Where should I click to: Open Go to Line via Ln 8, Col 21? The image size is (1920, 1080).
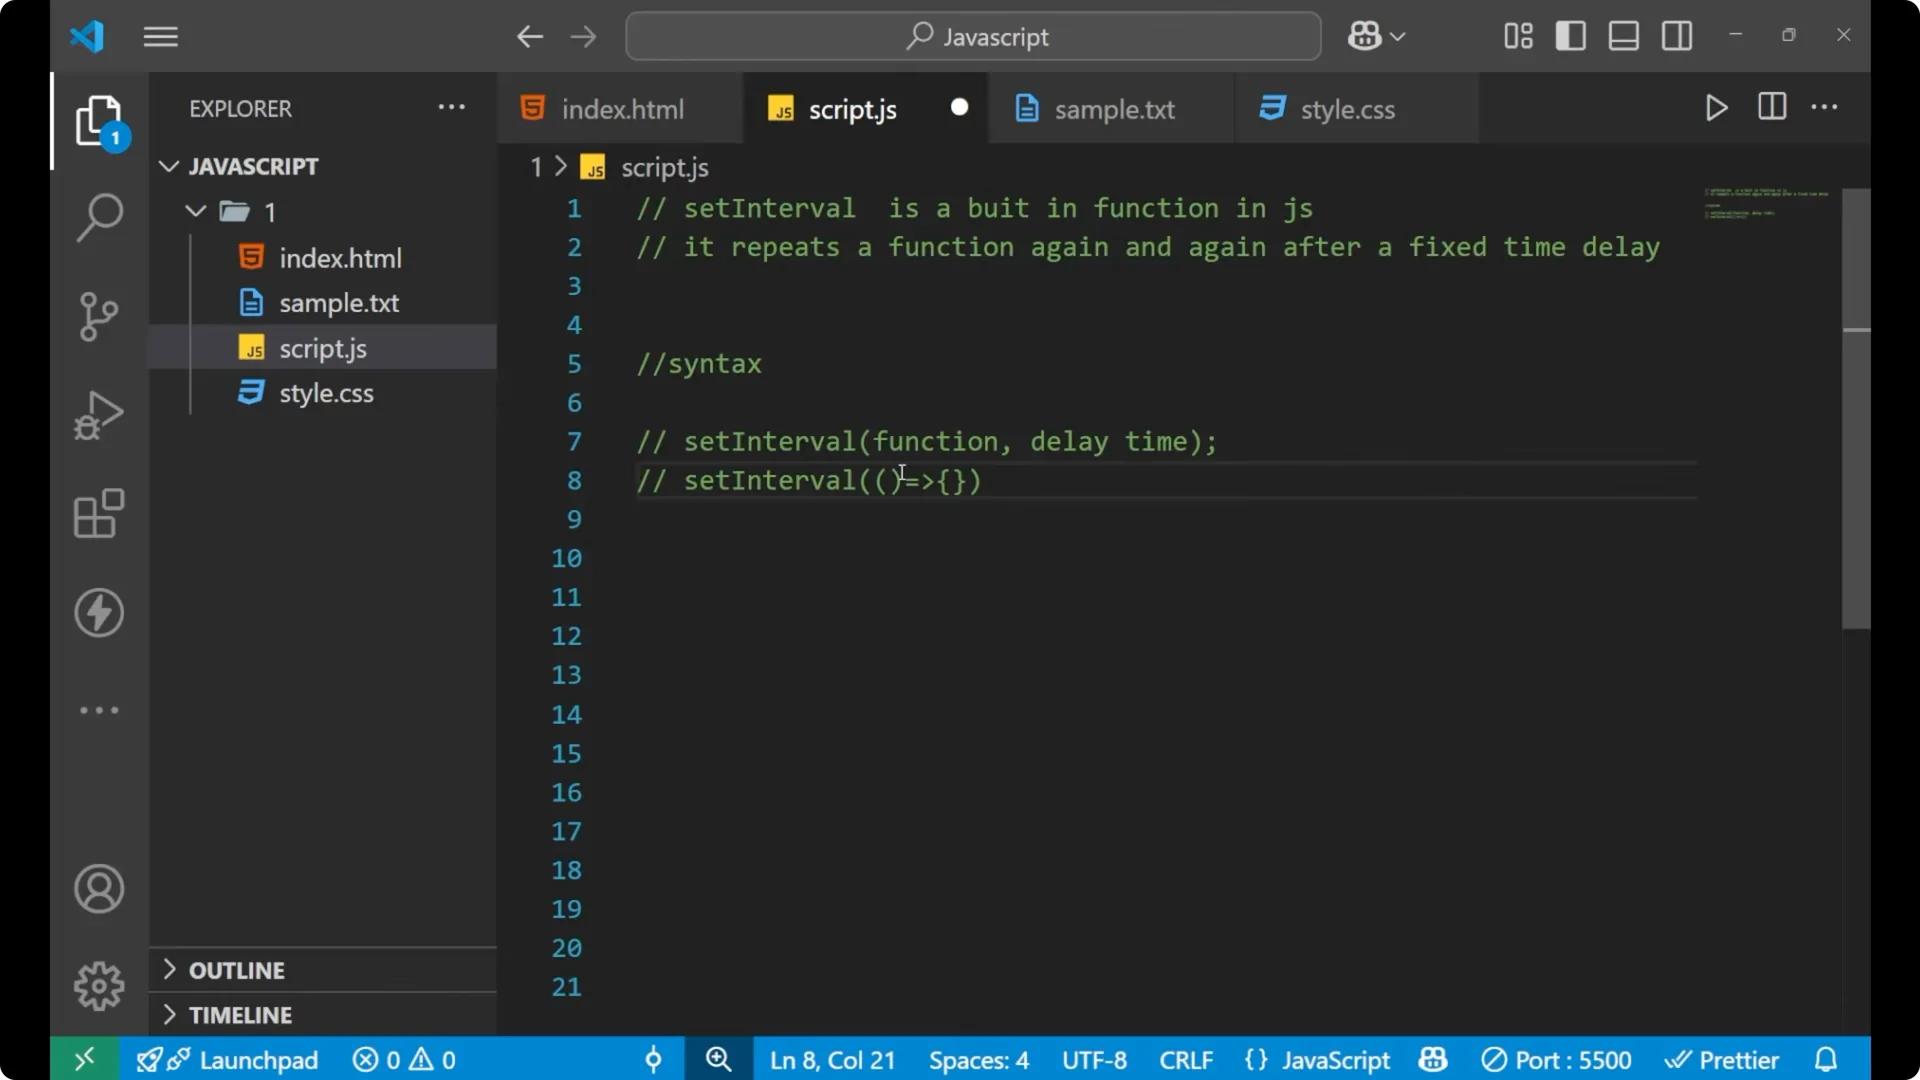[x=831, y=1059]
